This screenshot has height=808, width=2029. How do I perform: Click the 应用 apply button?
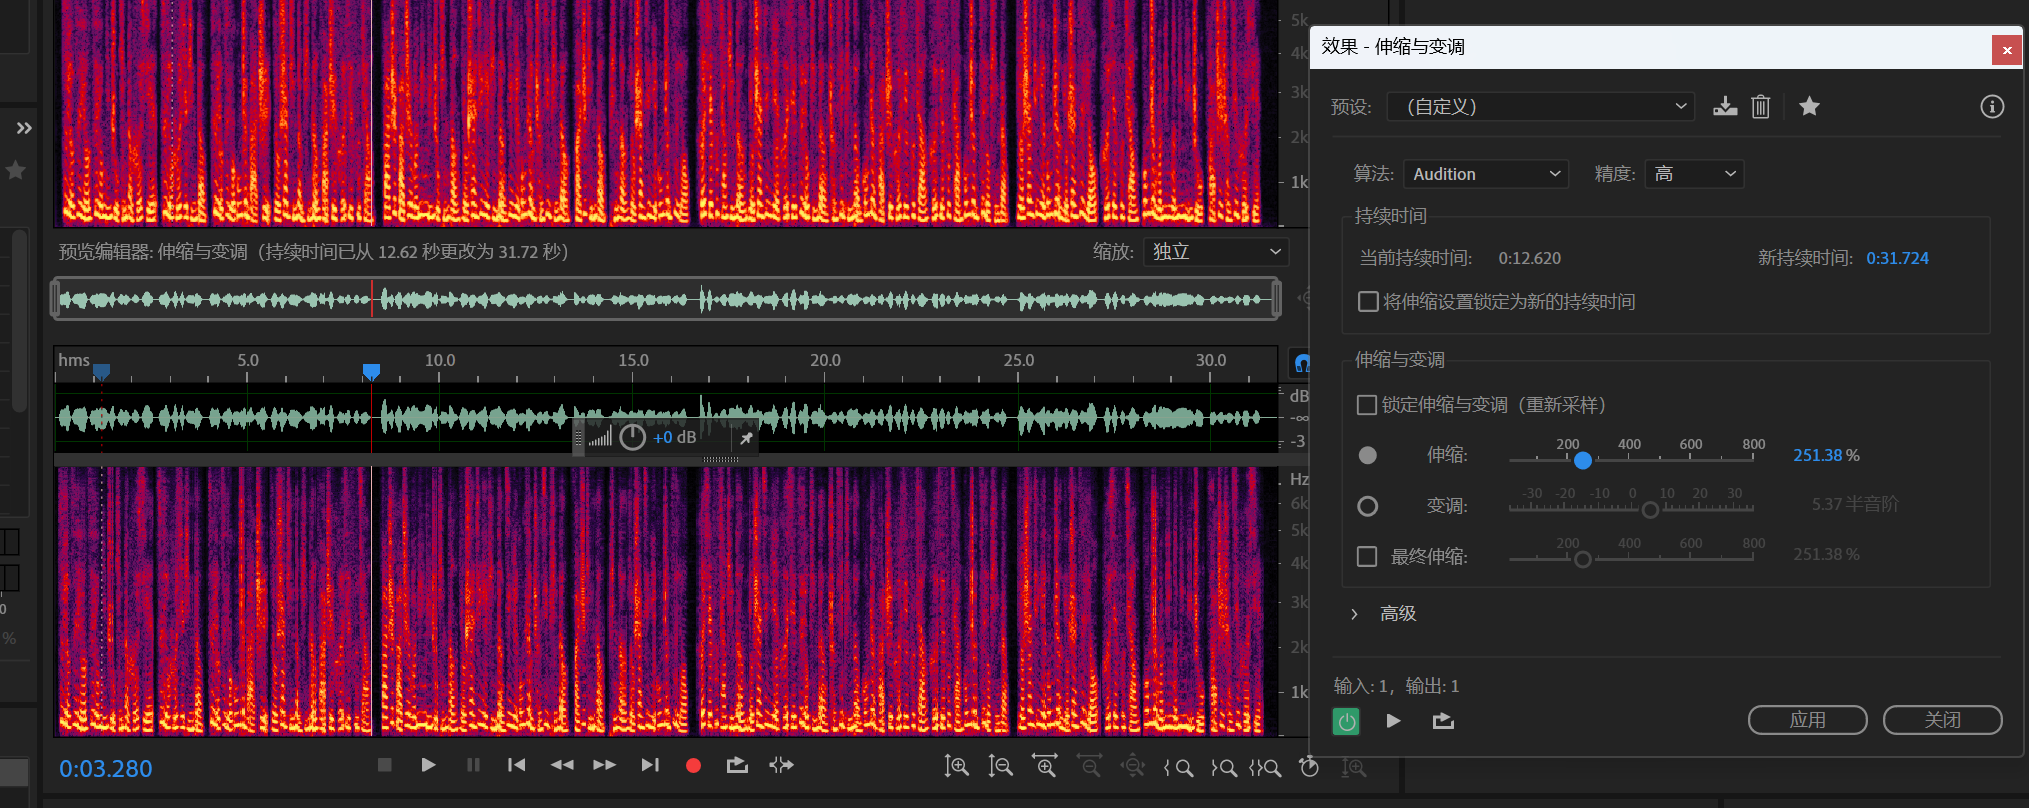point(1807,720)
